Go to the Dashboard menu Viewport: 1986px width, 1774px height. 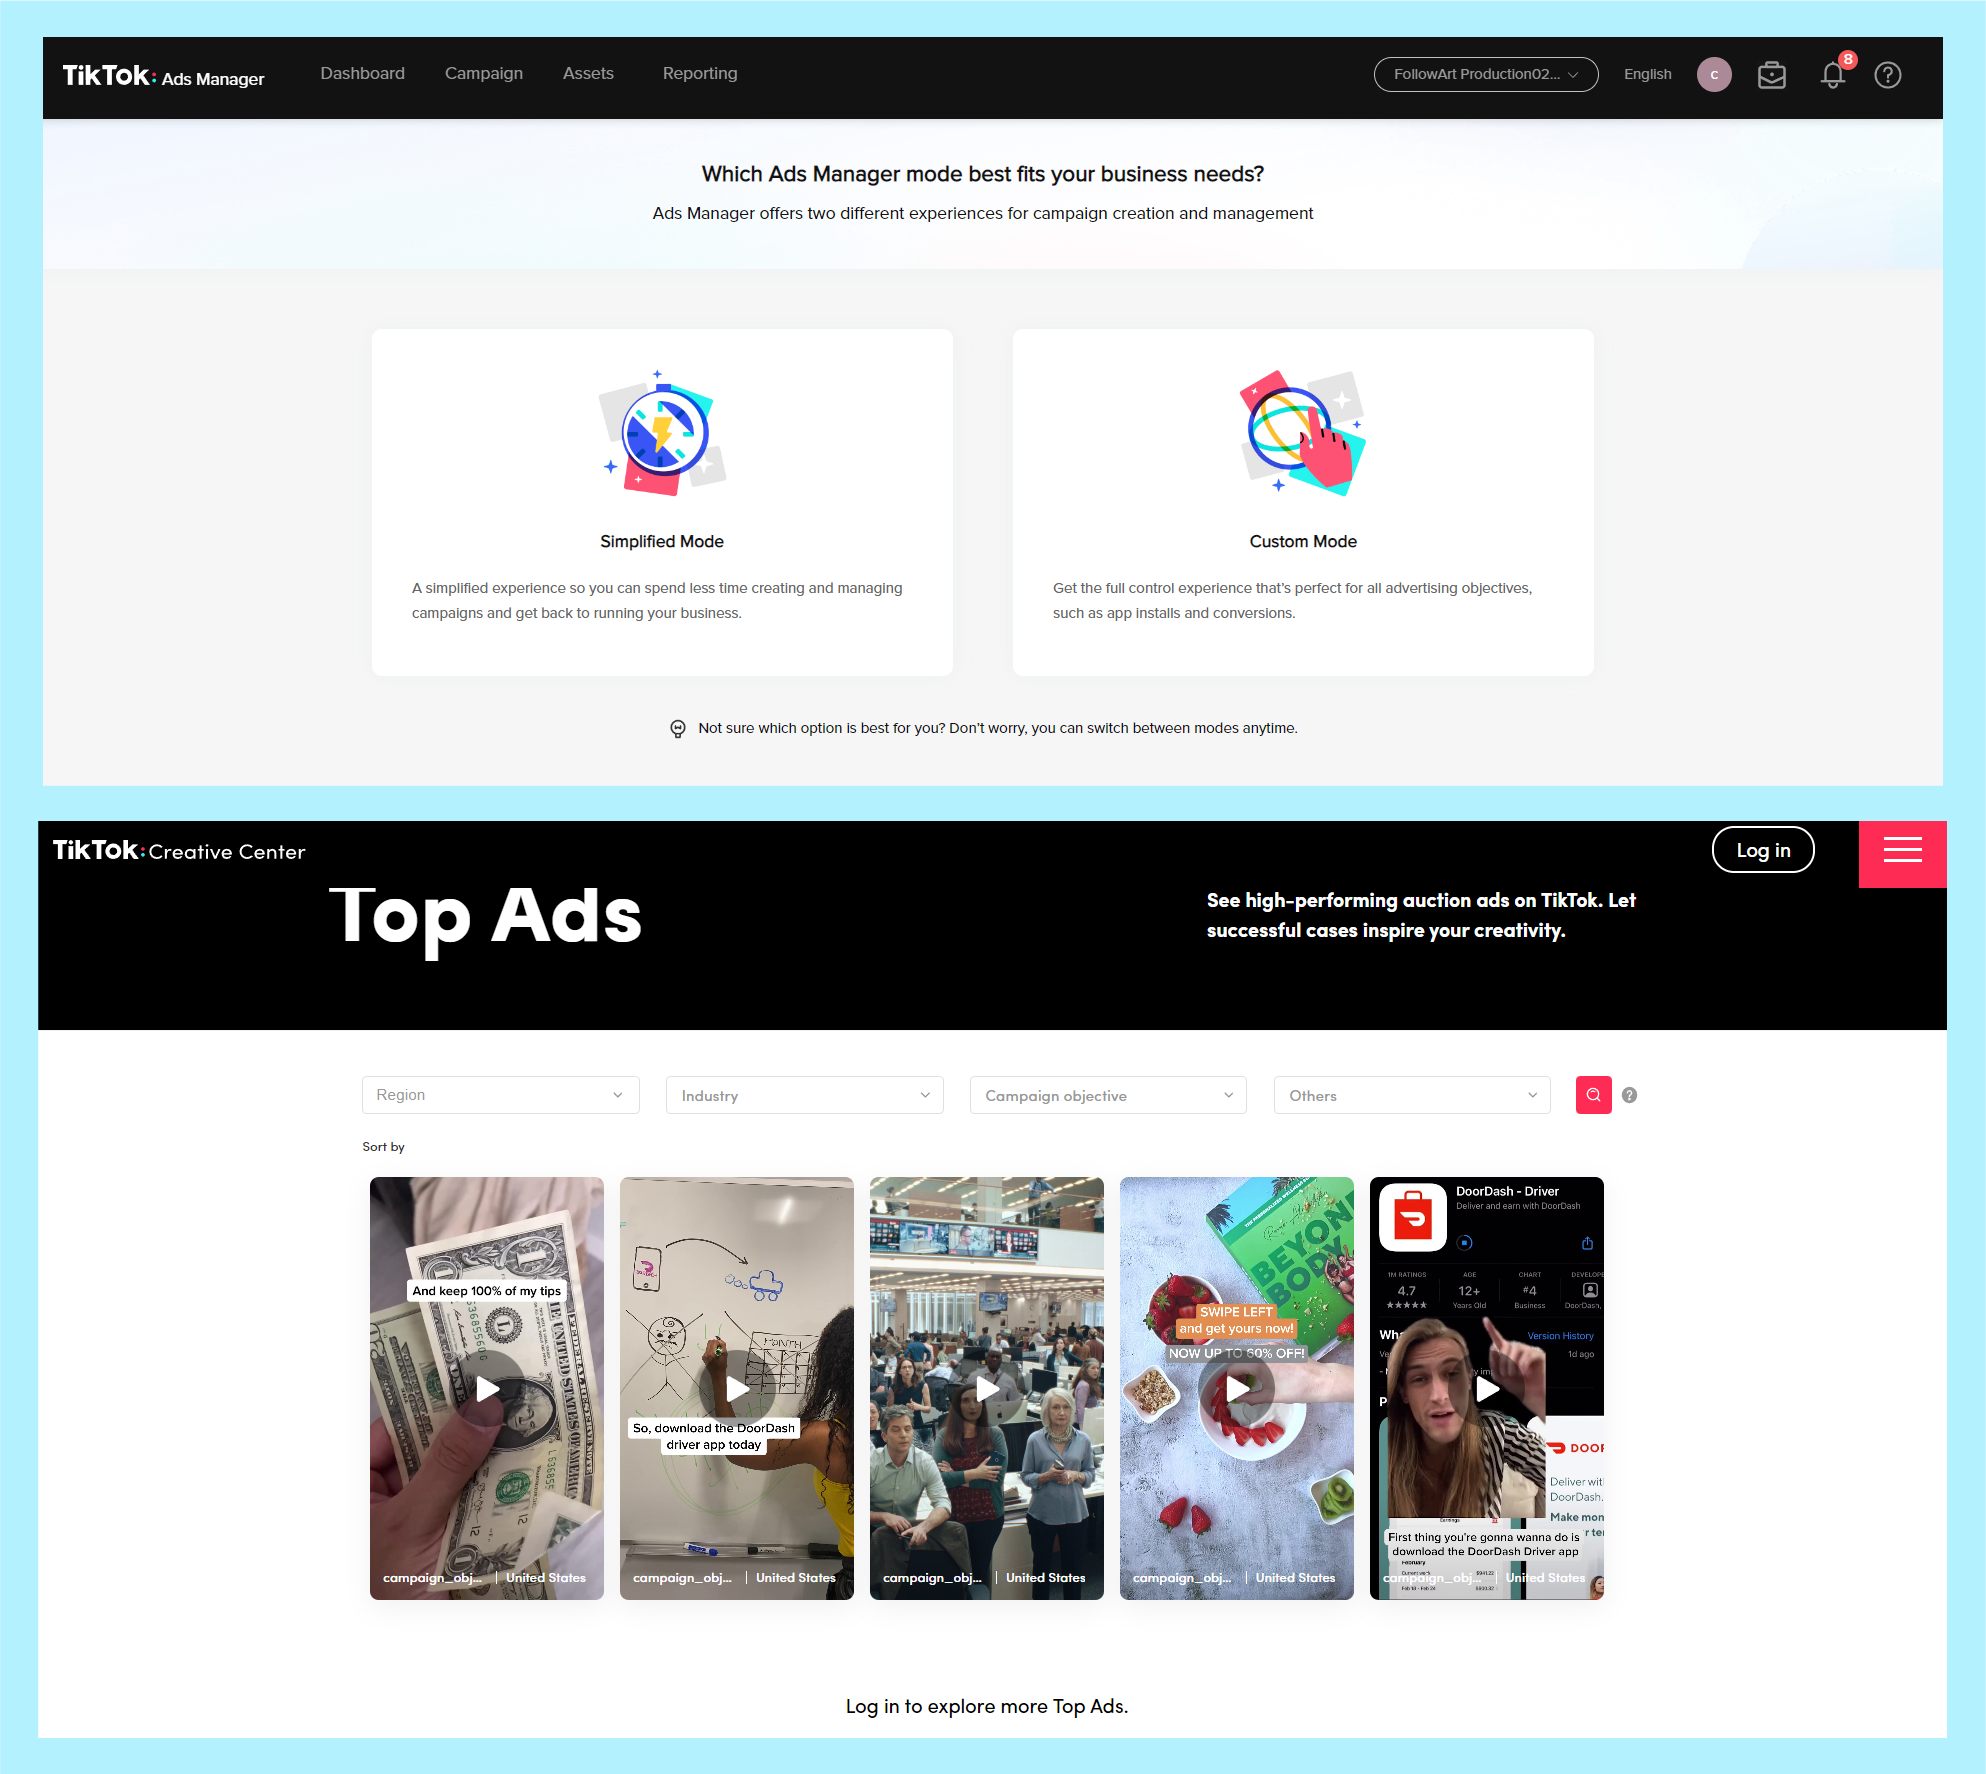tap(362, 74)
